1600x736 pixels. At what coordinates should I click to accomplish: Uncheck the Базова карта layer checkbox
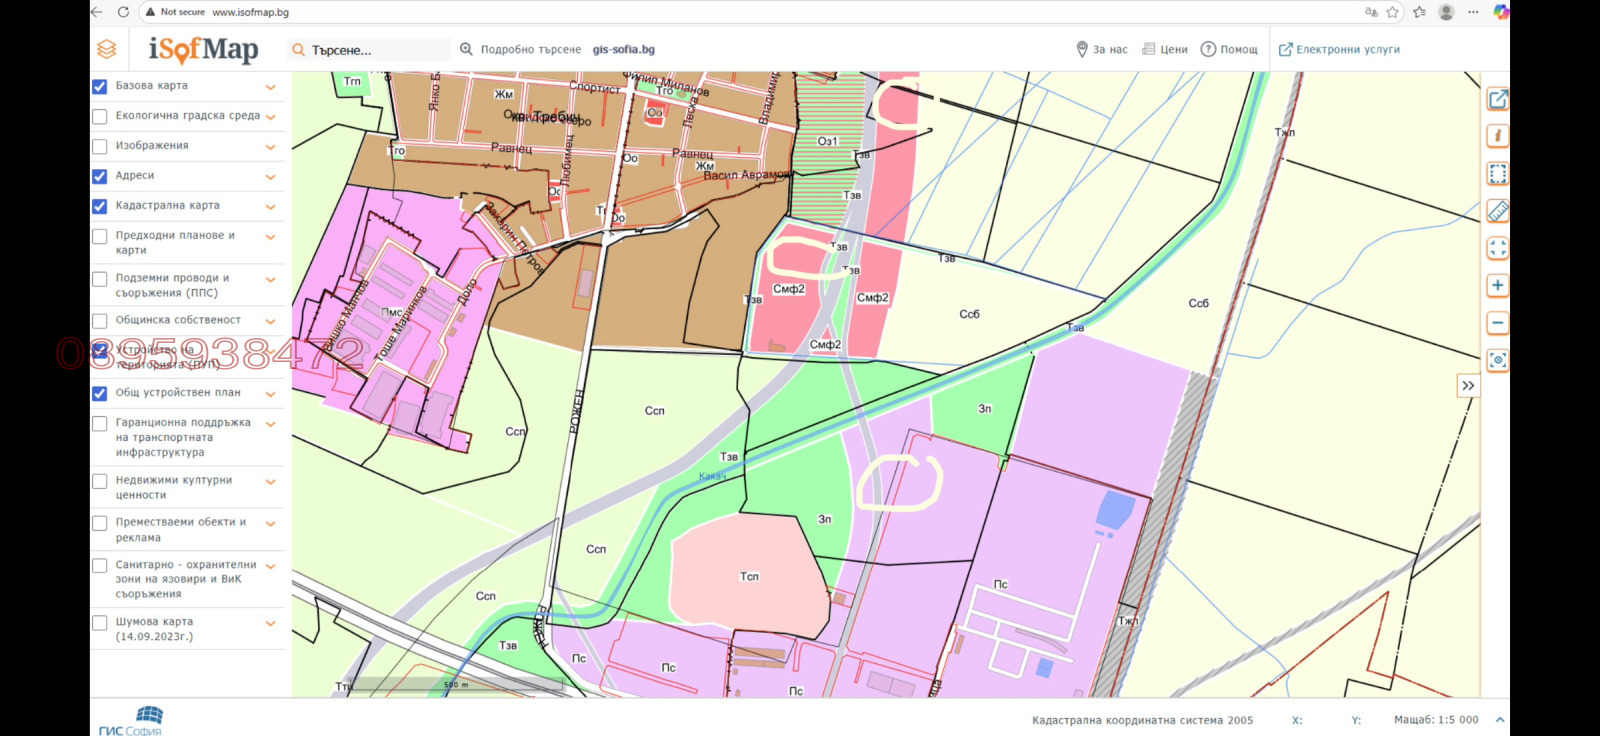pos(100,87)
